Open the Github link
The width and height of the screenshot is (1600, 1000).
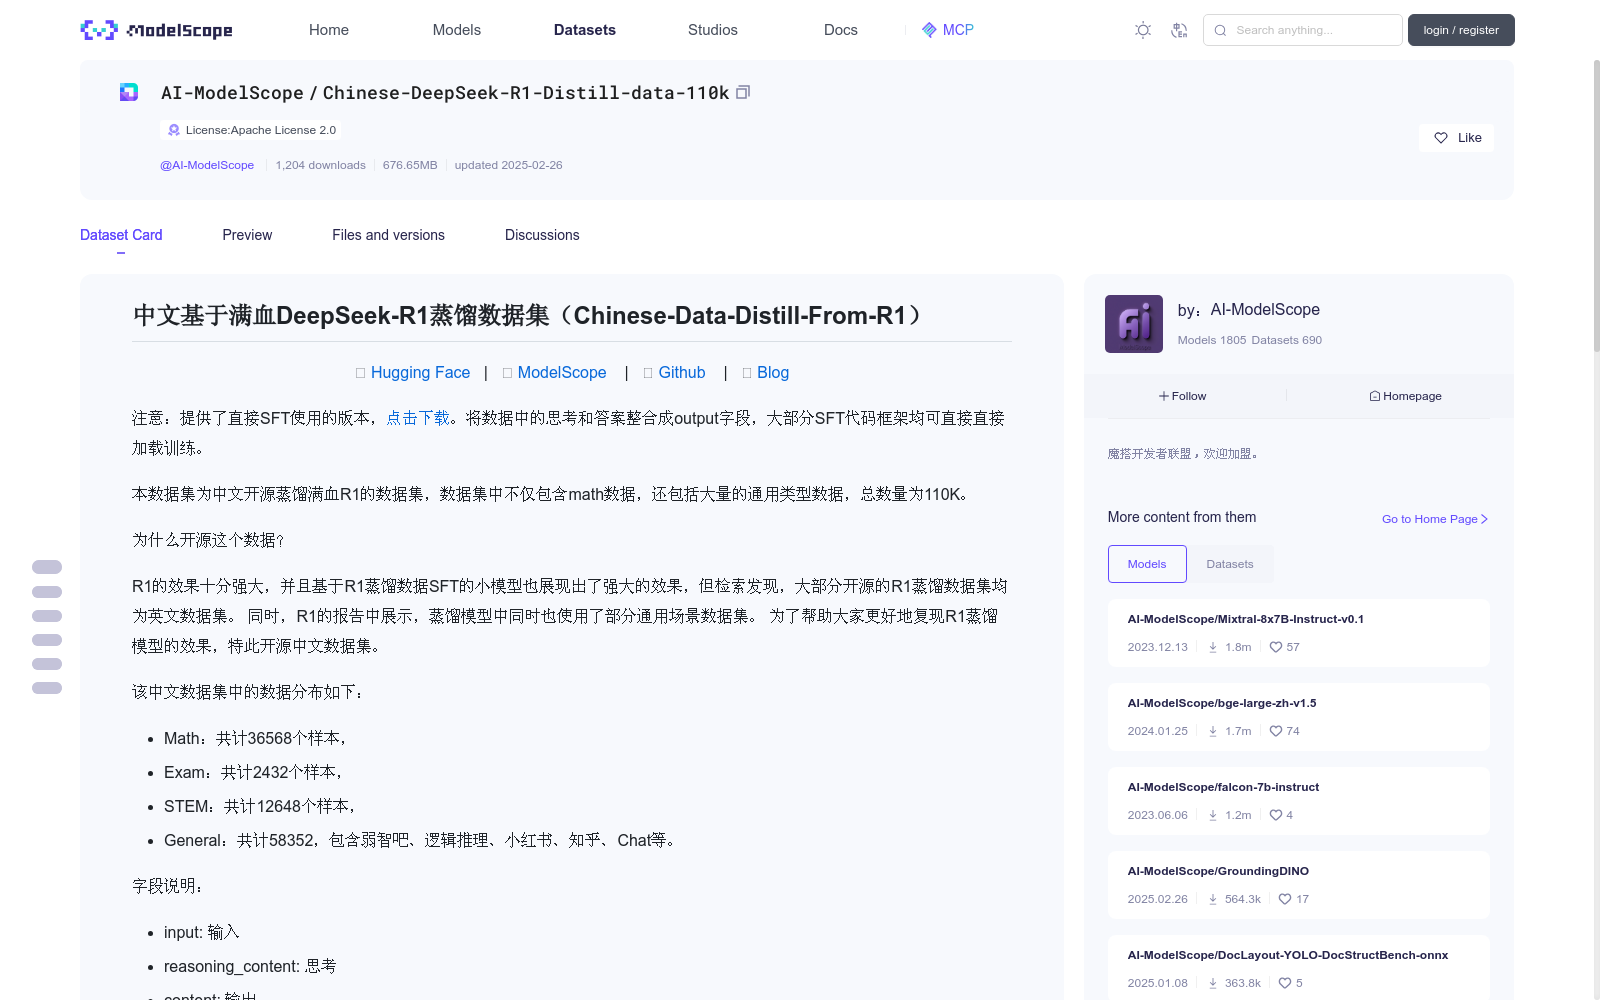[x=682, y=372]
